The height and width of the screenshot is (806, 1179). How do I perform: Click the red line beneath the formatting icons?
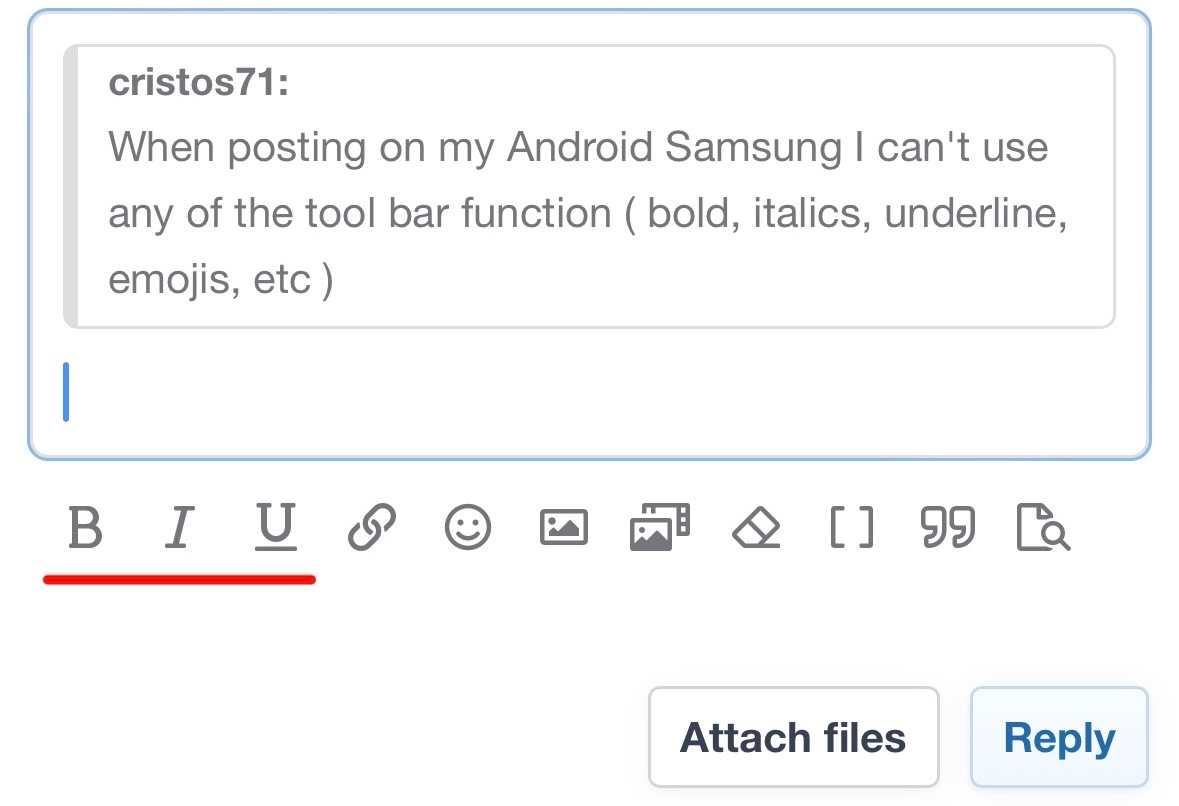pyautogui.click(x=180, y=578)
